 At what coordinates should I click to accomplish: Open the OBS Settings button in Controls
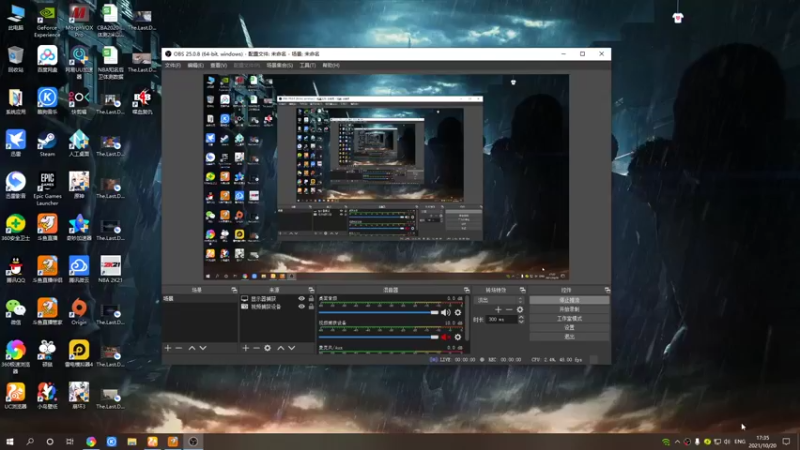click(569, 328)
